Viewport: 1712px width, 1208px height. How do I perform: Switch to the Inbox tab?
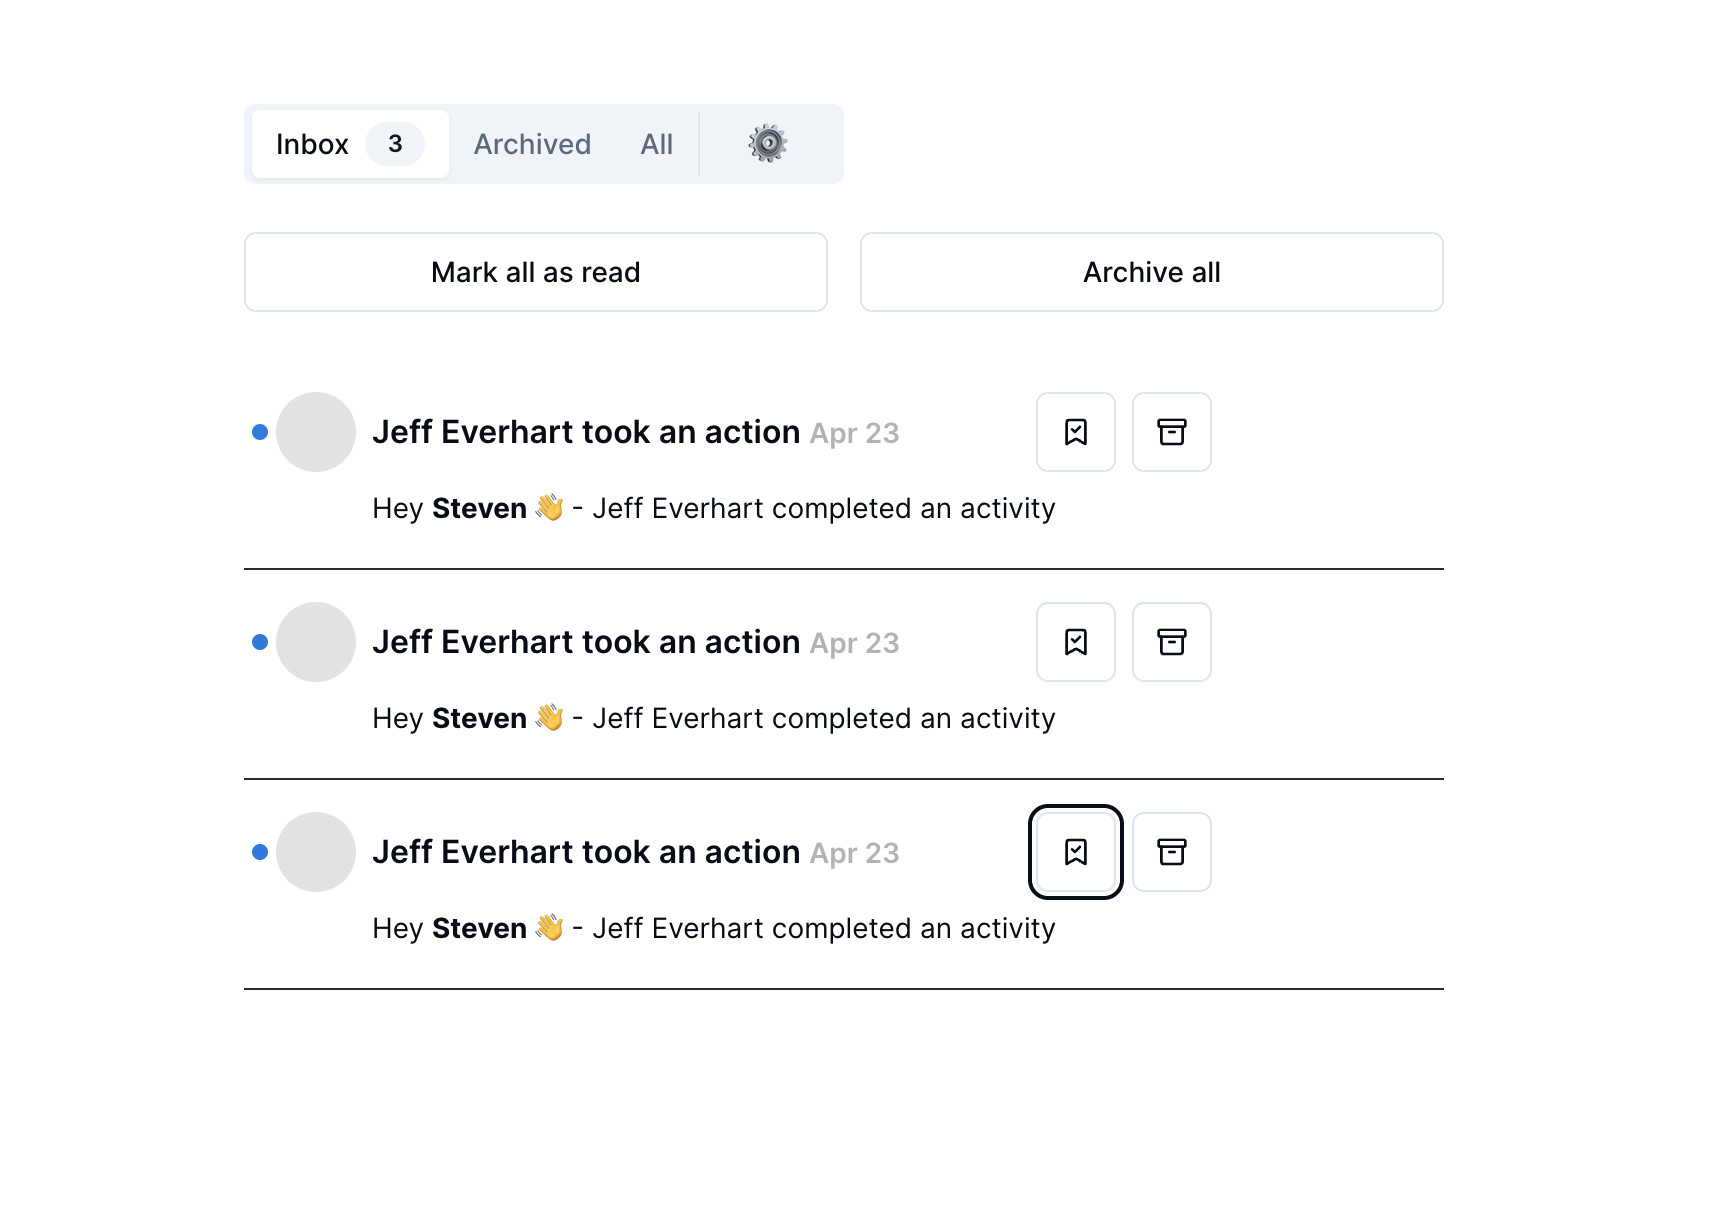[313, 144]
